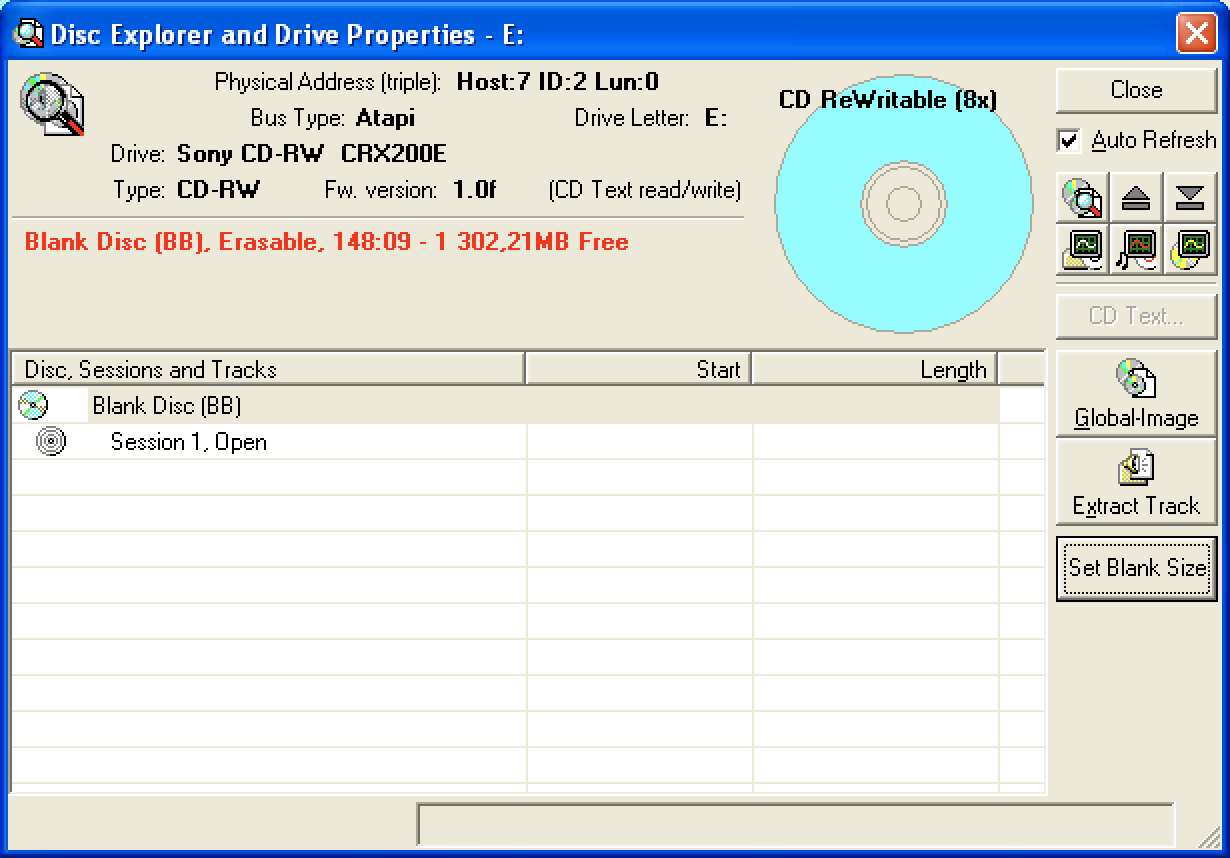This screenshot has width=1230, height=858.
Task: Click the Disc, Sessions and Tracks column header
Action: coord(268,369)
